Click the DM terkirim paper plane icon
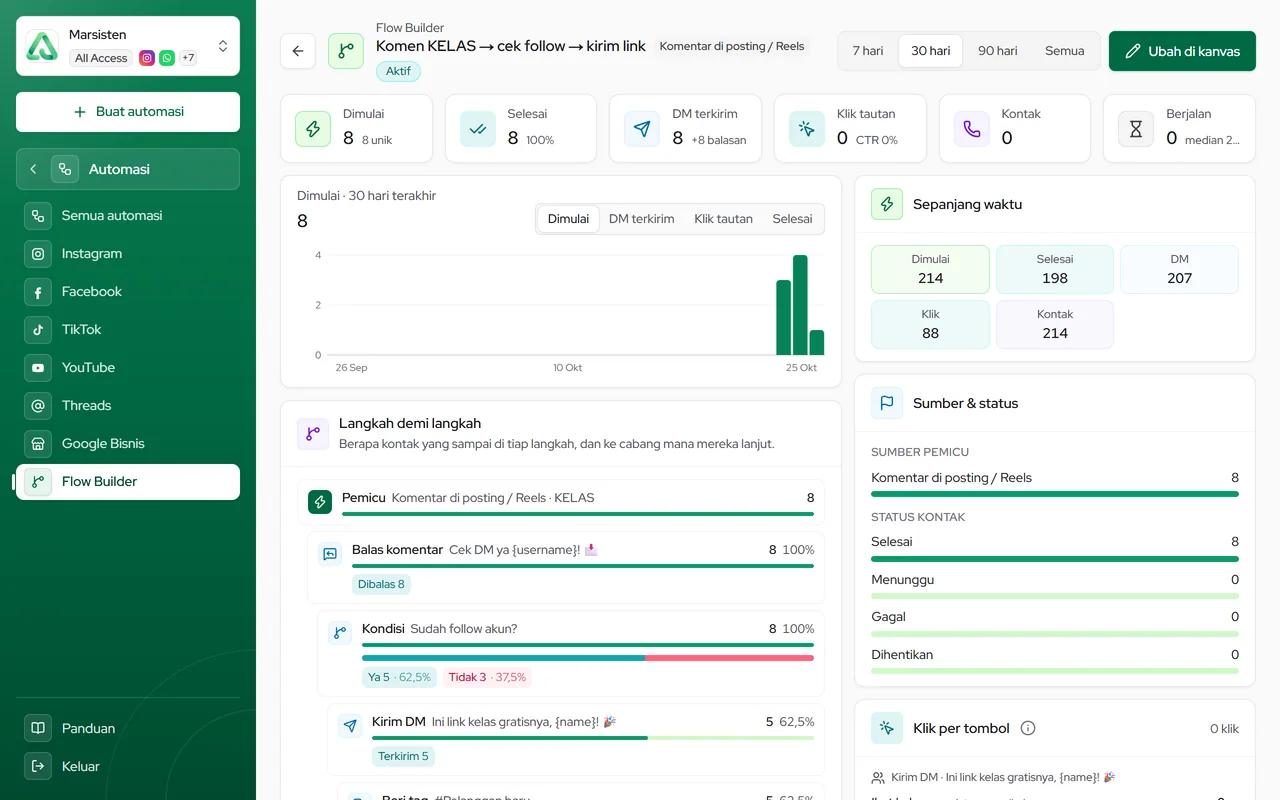The image size is (1280, 800). [642, 129]
